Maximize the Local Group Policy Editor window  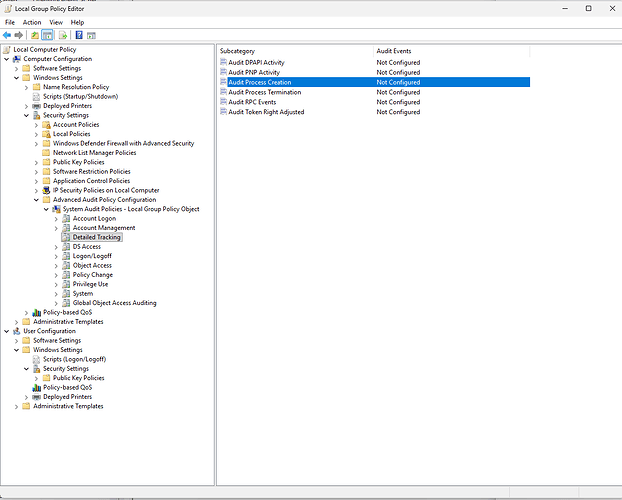(x=589, y=8)
